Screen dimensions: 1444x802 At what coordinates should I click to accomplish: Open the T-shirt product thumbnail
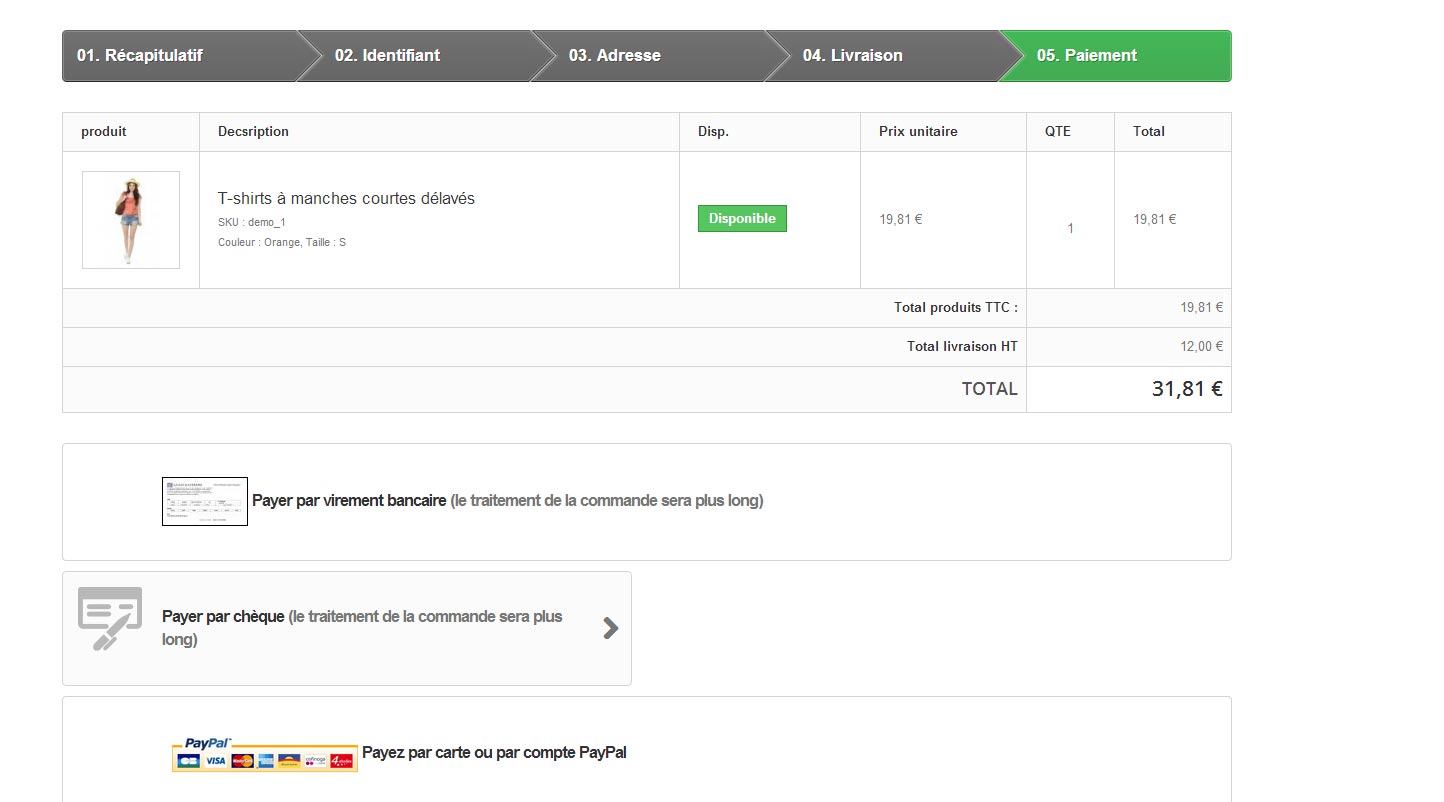(131, 220)
